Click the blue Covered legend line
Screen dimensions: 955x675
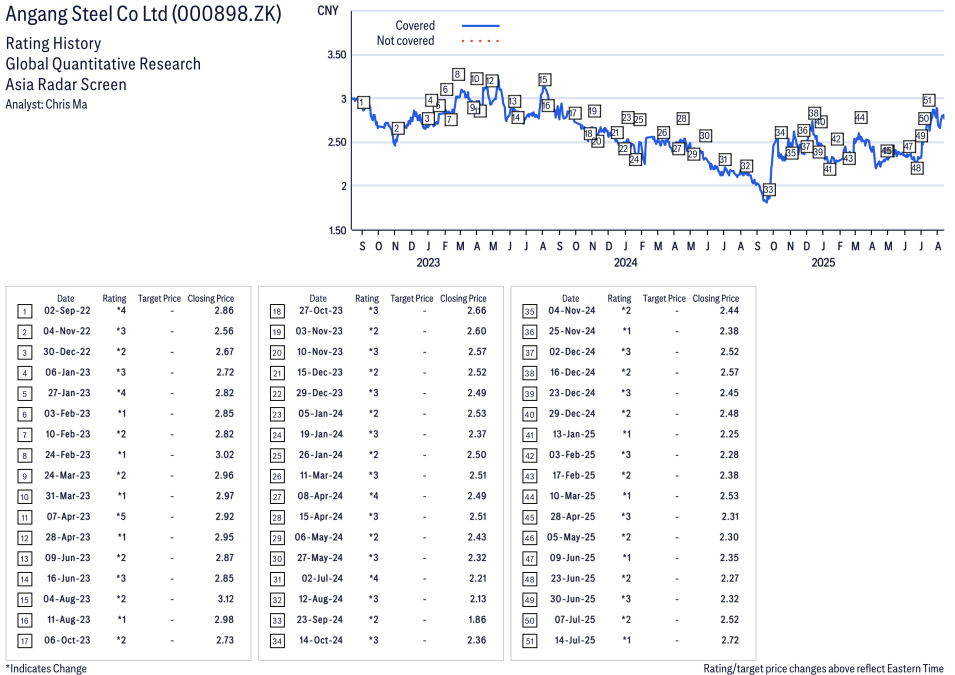pos(481,26)
